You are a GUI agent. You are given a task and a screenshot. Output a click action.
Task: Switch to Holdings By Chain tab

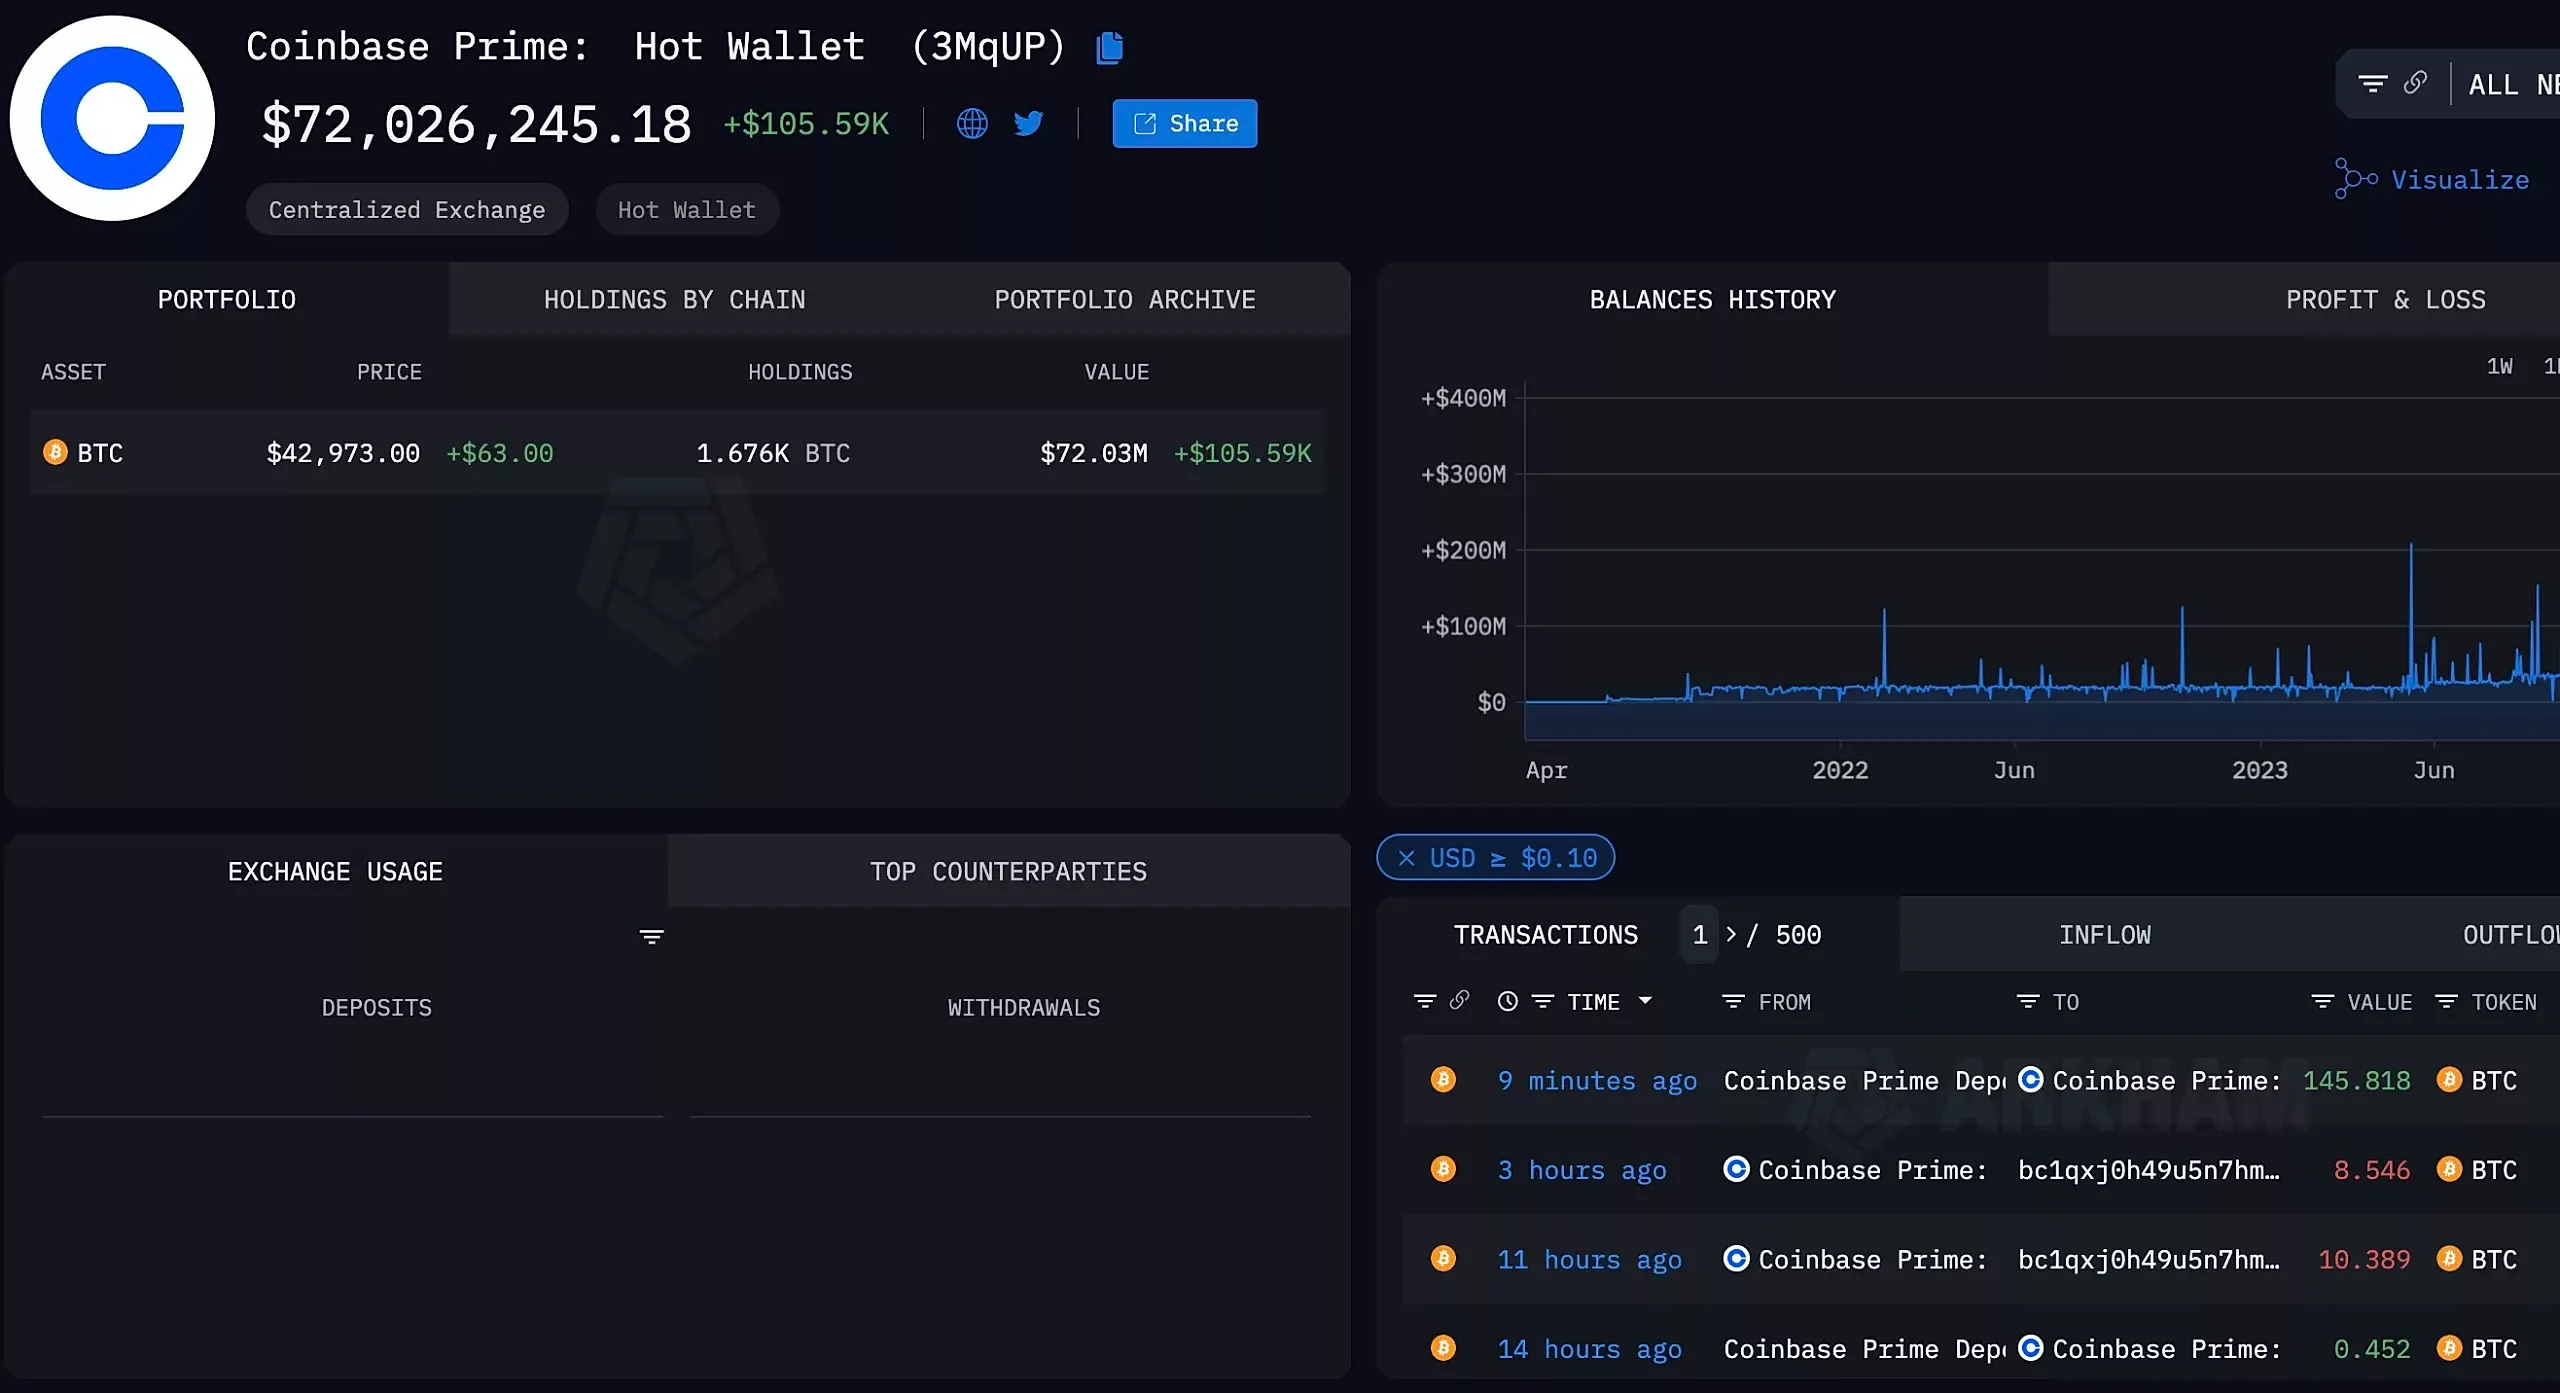point(674,299)
